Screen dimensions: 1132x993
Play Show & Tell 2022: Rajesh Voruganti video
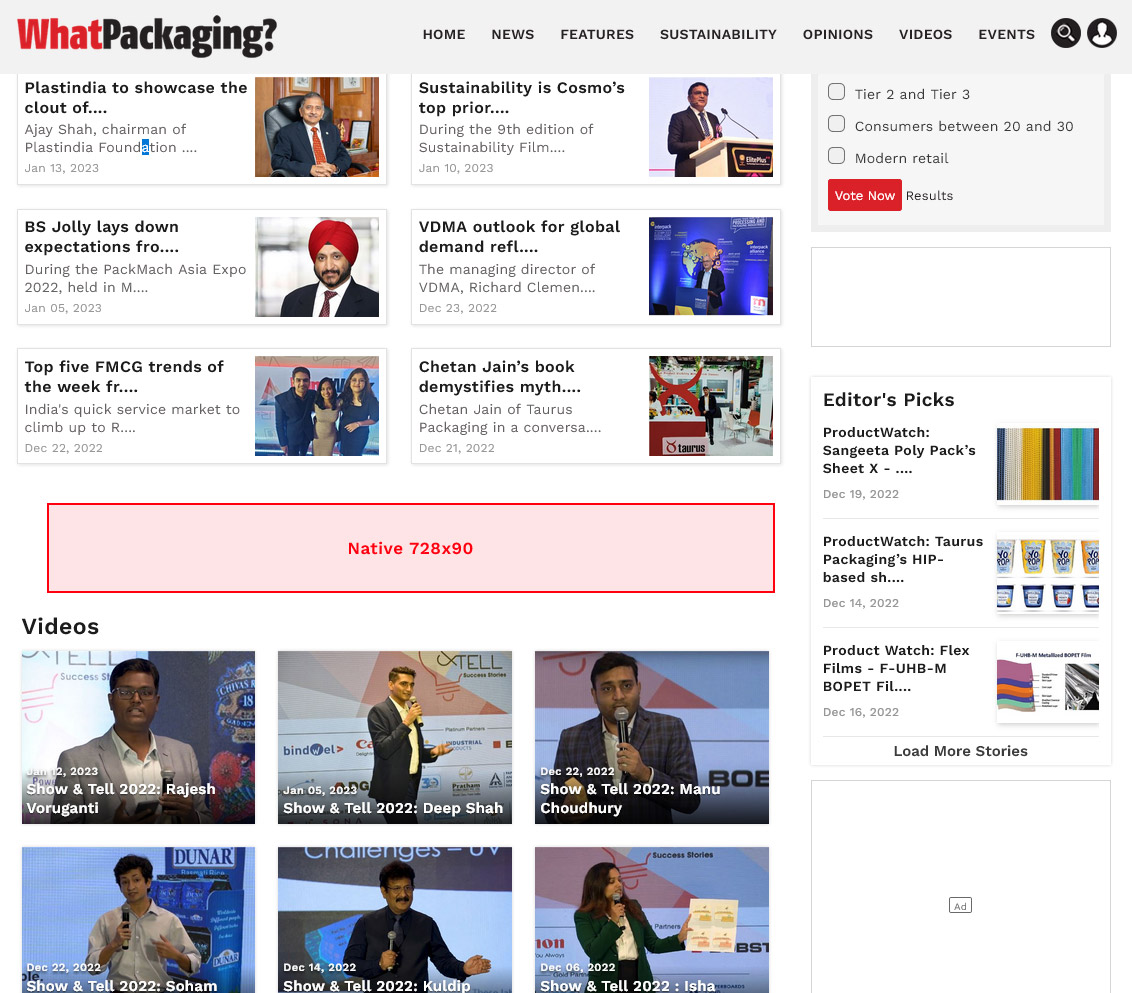[x=138, y=737]
